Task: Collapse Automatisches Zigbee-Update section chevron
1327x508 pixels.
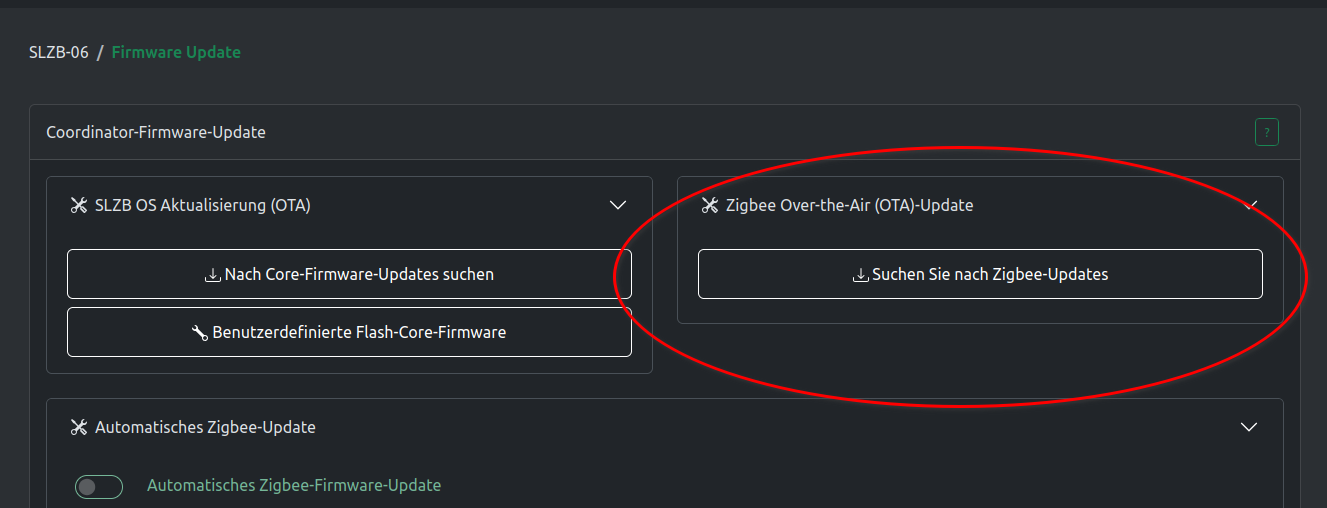Action: (1249, 428)
